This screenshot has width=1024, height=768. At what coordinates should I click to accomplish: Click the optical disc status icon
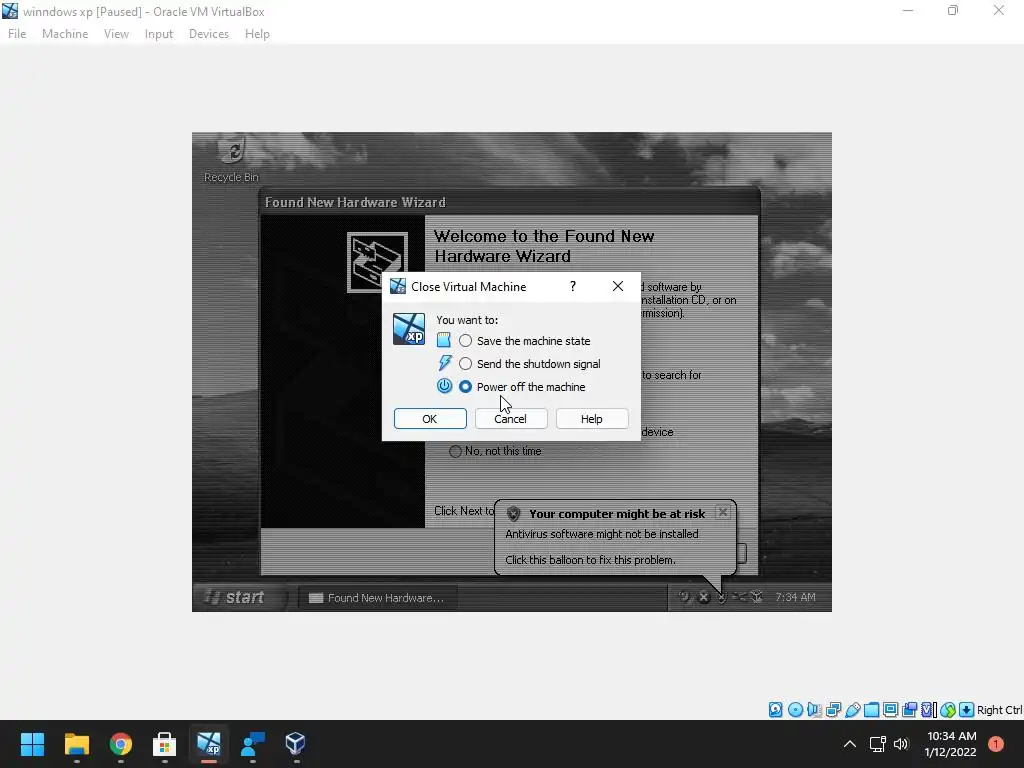point(795,710)
